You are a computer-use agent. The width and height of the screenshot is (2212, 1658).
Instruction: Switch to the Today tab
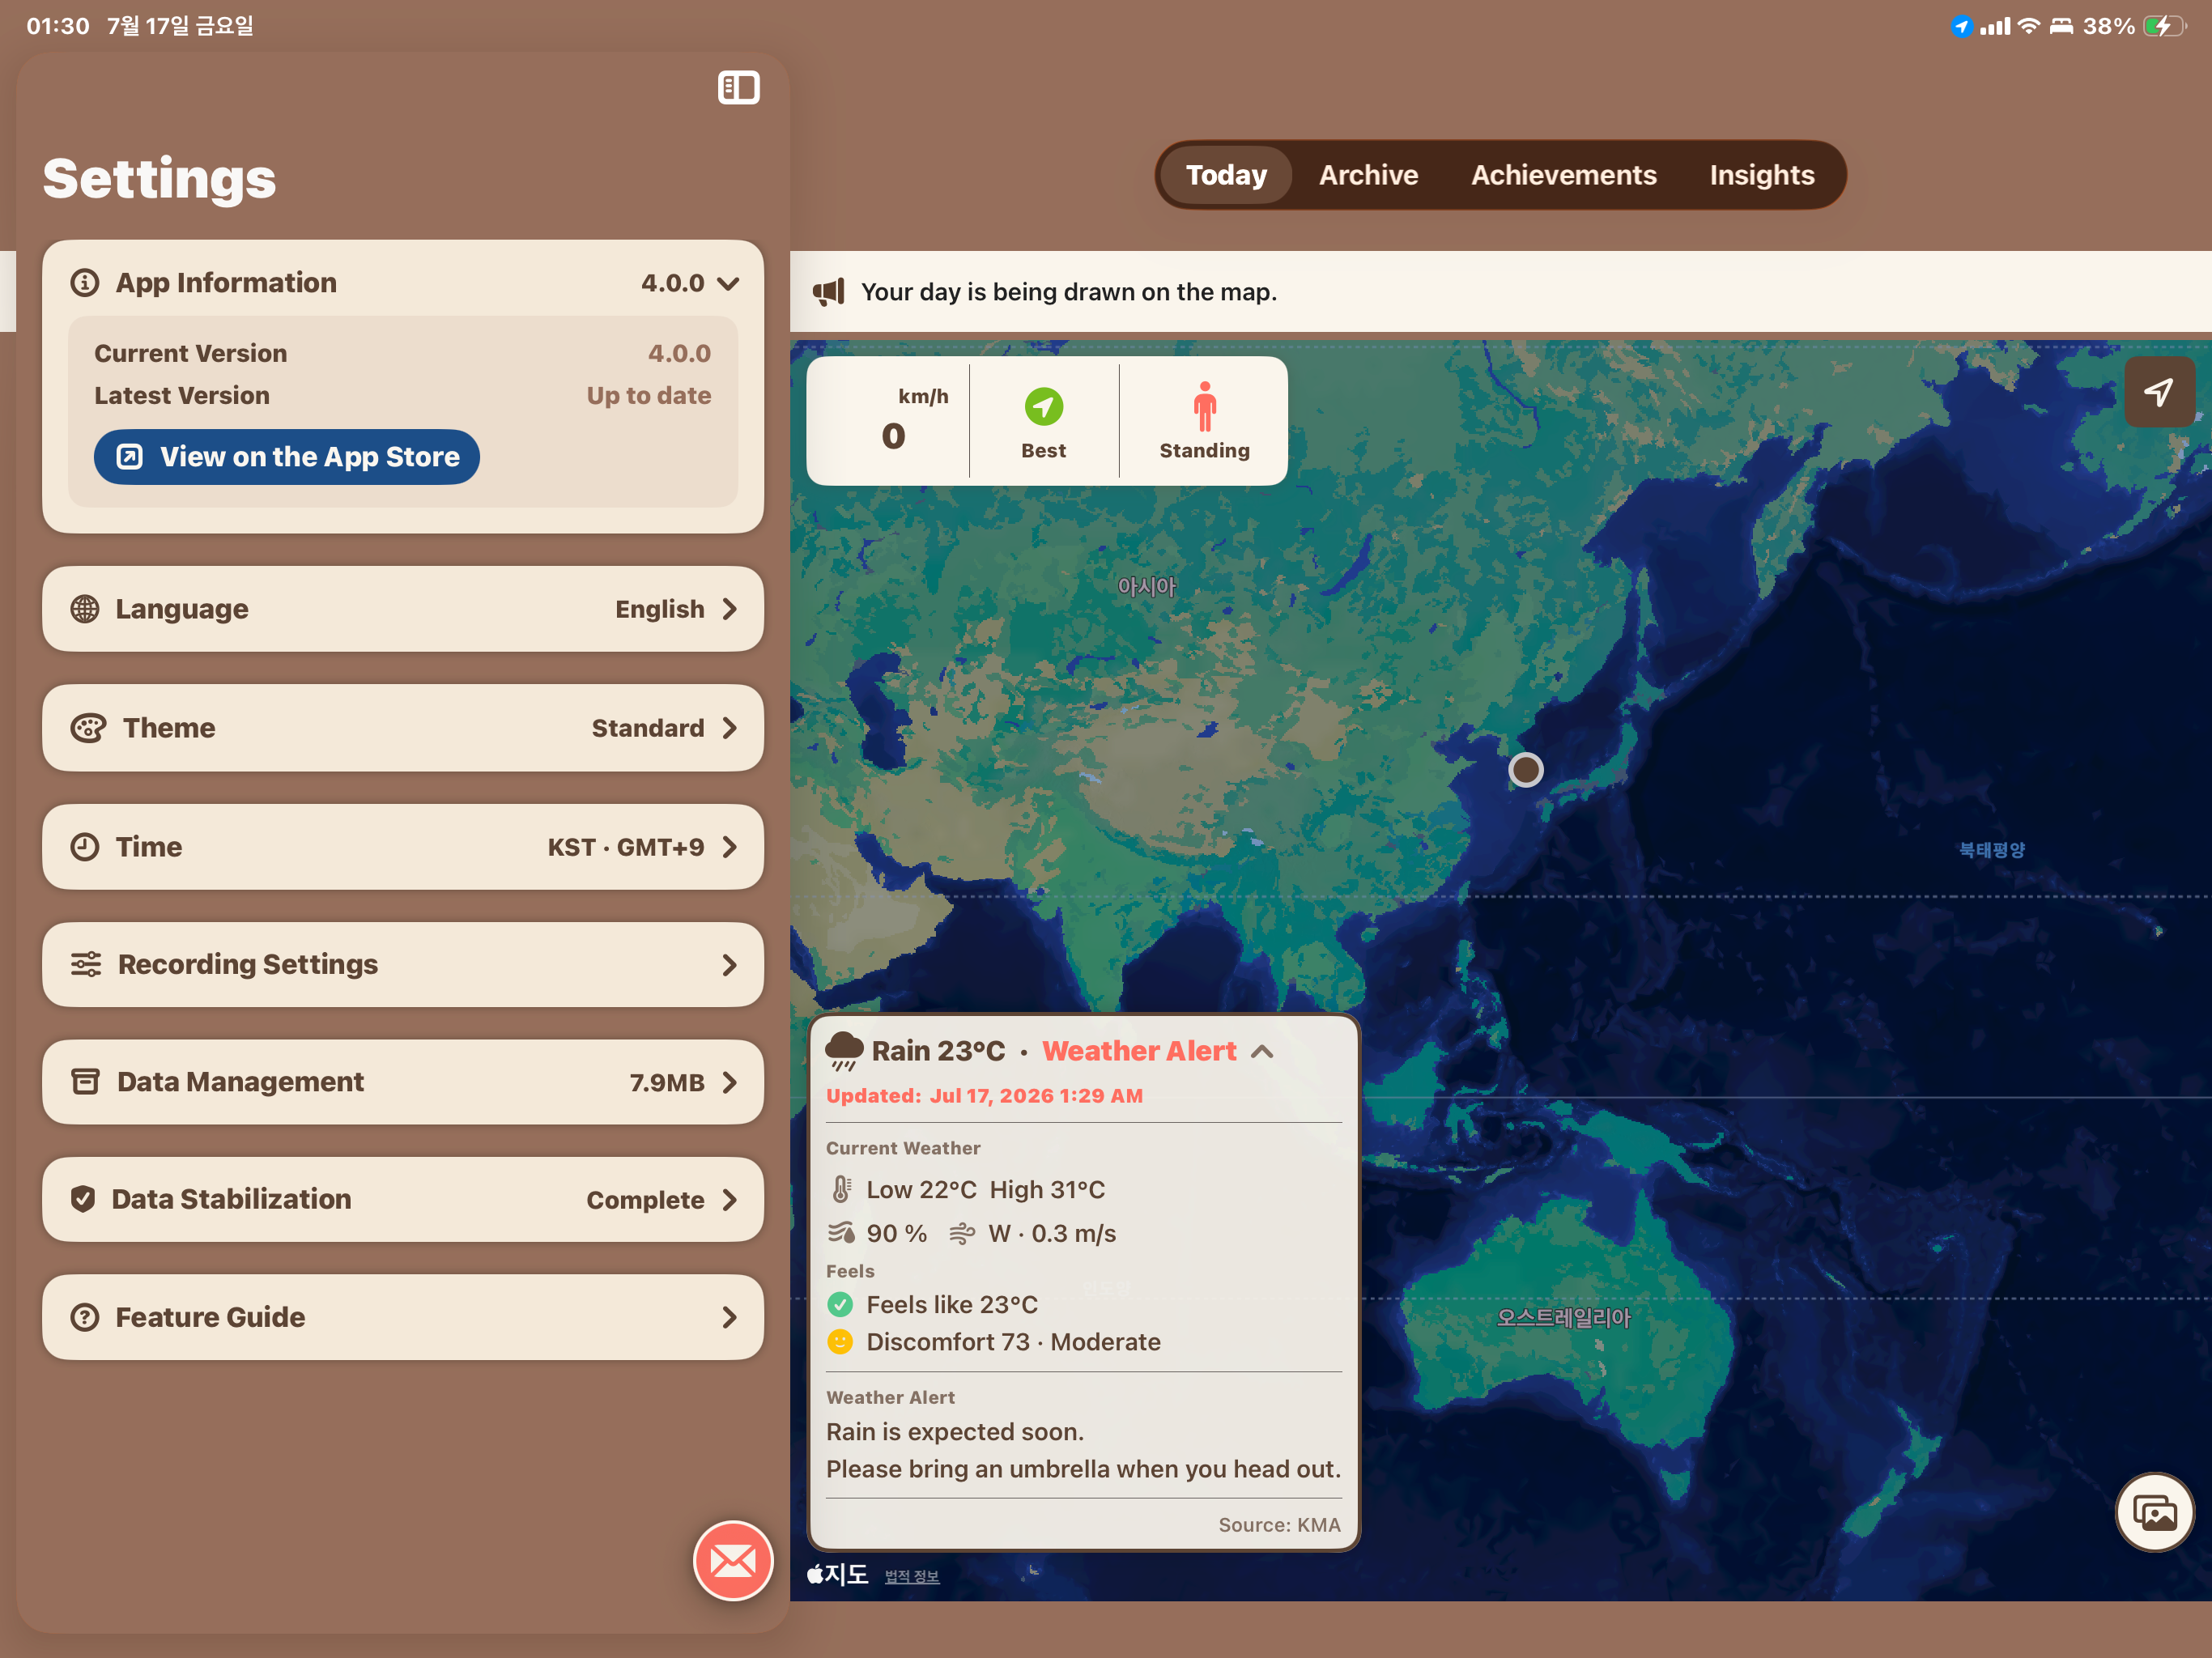point(1226,175)
